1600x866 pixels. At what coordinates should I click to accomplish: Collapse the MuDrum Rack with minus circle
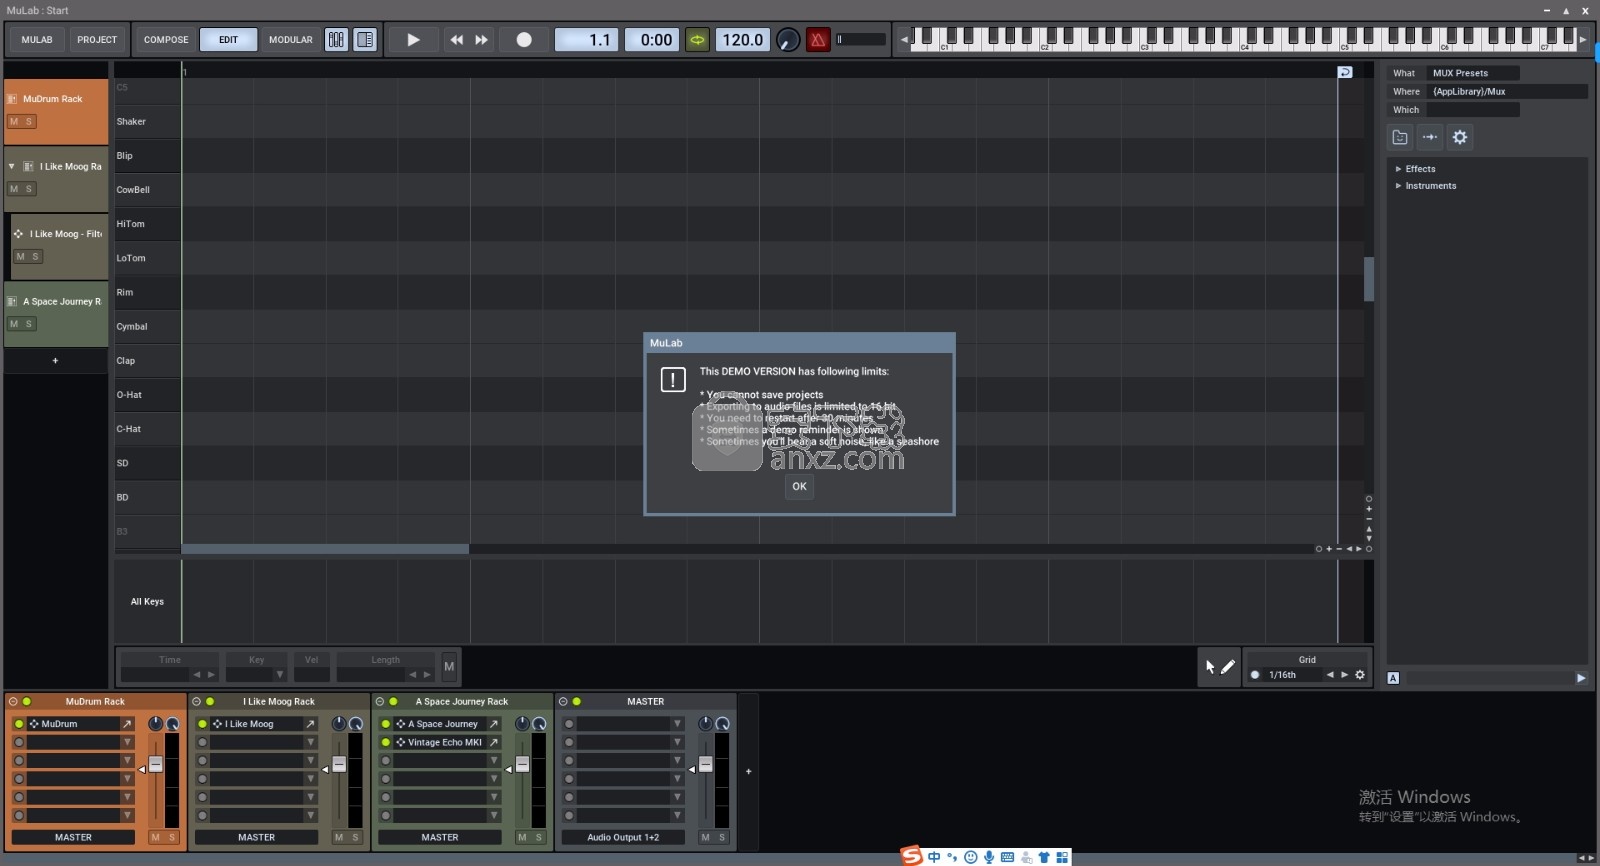(x=13, y=701)
